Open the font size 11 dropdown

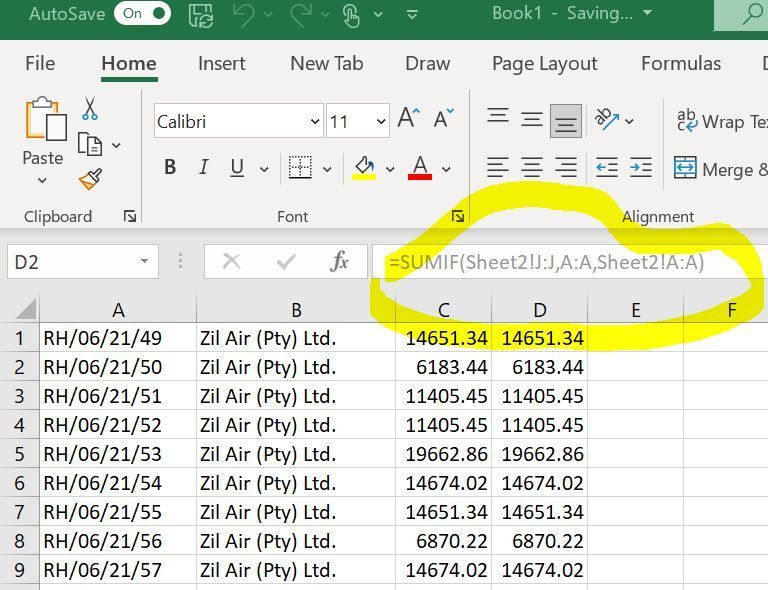[381, 121]
